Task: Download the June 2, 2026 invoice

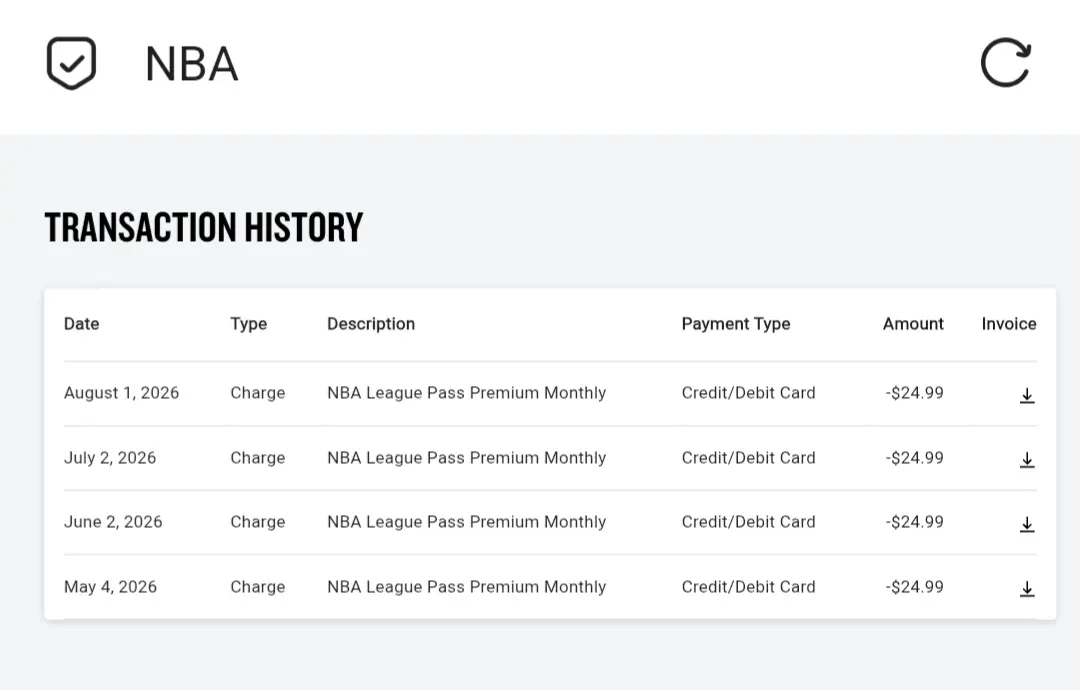Action: (x=1027, y=525)
